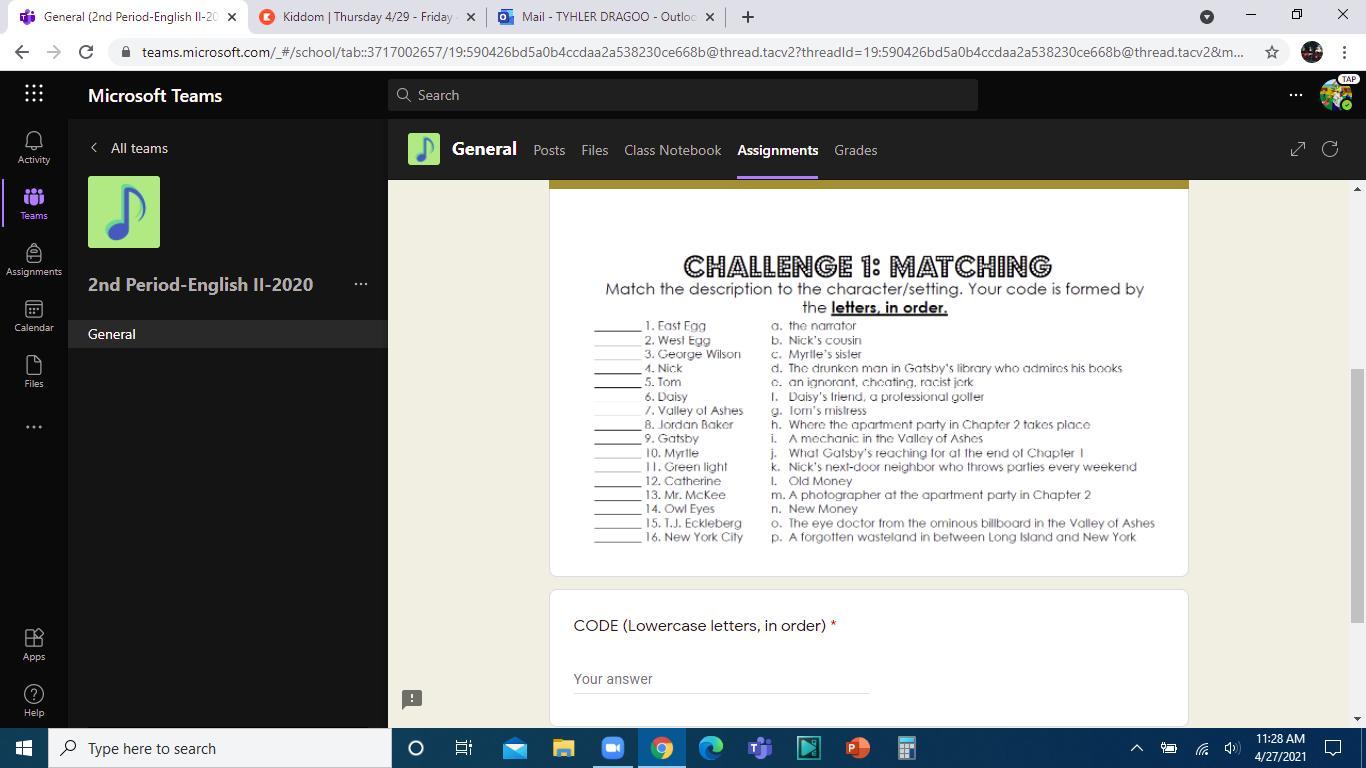Open File Explorer from taskbar
This screenshot has width=1366, height=768.
[x=564, y=748]
